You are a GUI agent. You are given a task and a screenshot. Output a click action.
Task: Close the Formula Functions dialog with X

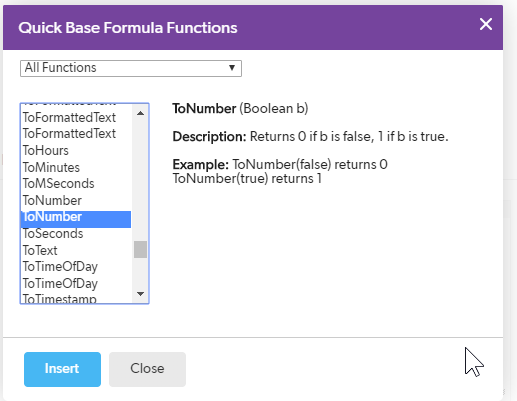pyautogui.click(x=486, y=24)
